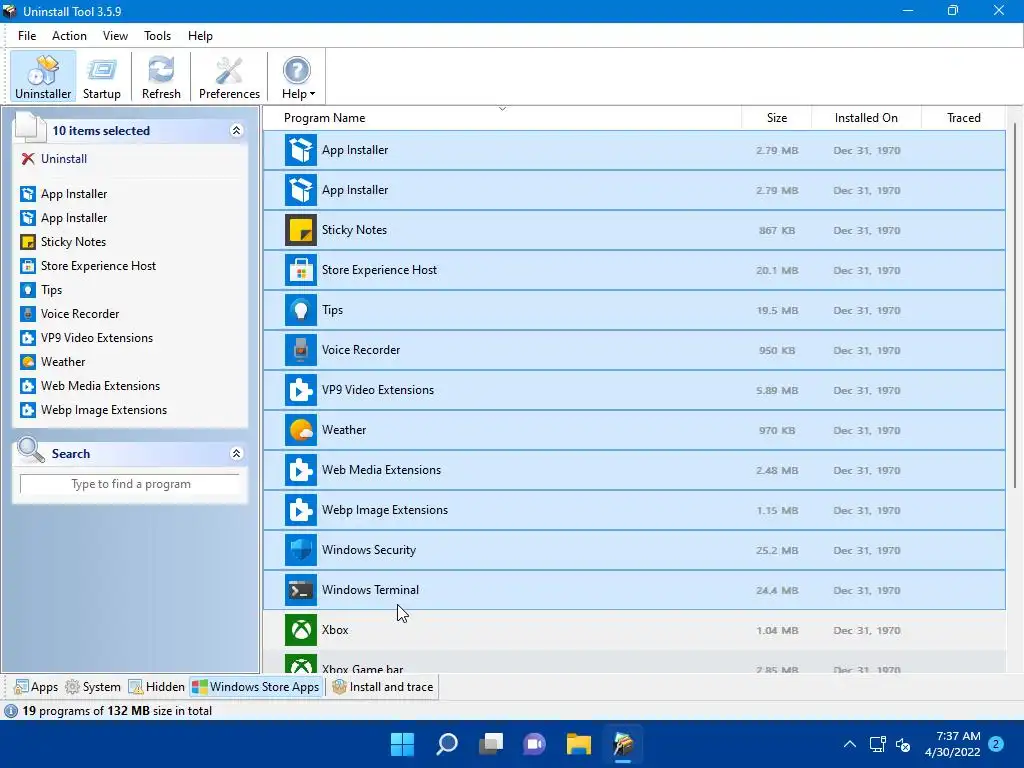The image size is (1024, 768).
Task: Click the Store Experience Host sidebar icon
Action: pyautogui.click(x=27, y=266)
